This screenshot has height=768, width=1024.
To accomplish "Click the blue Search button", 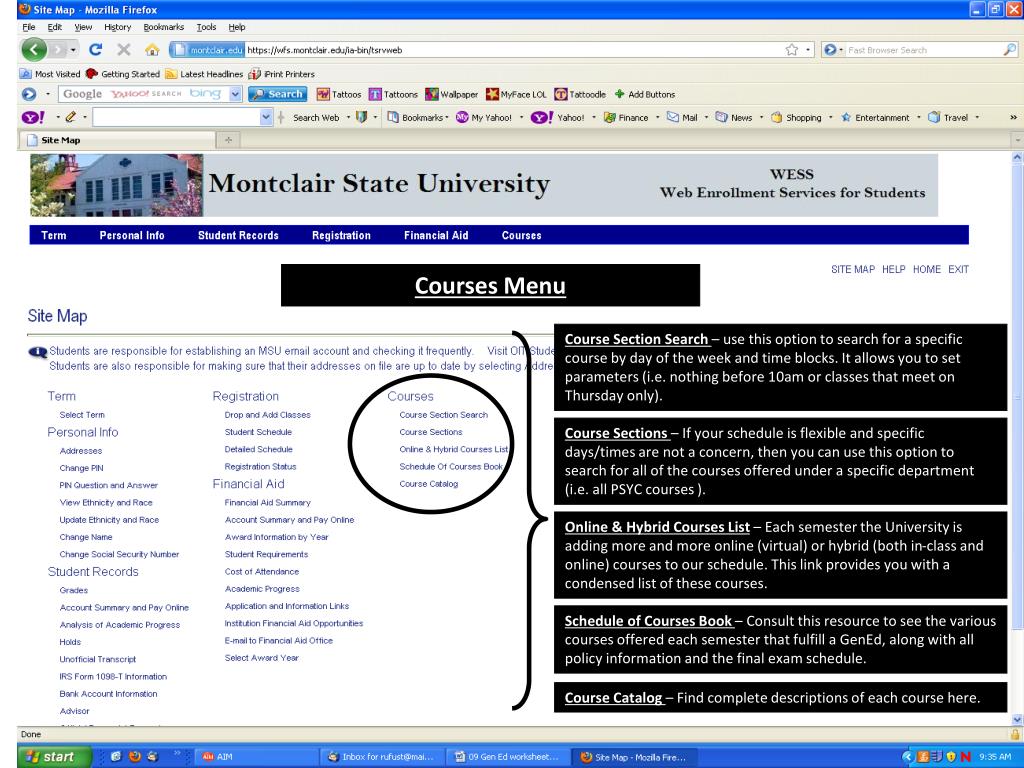I will click(x=278, y=94).
